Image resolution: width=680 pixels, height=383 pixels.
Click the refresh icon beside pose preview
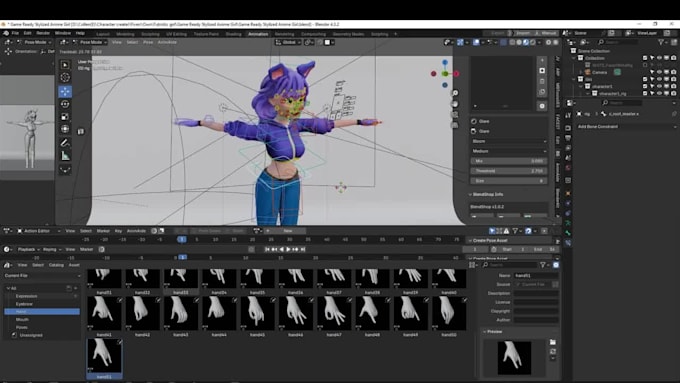pyautogui.click(x=552, y=351)
